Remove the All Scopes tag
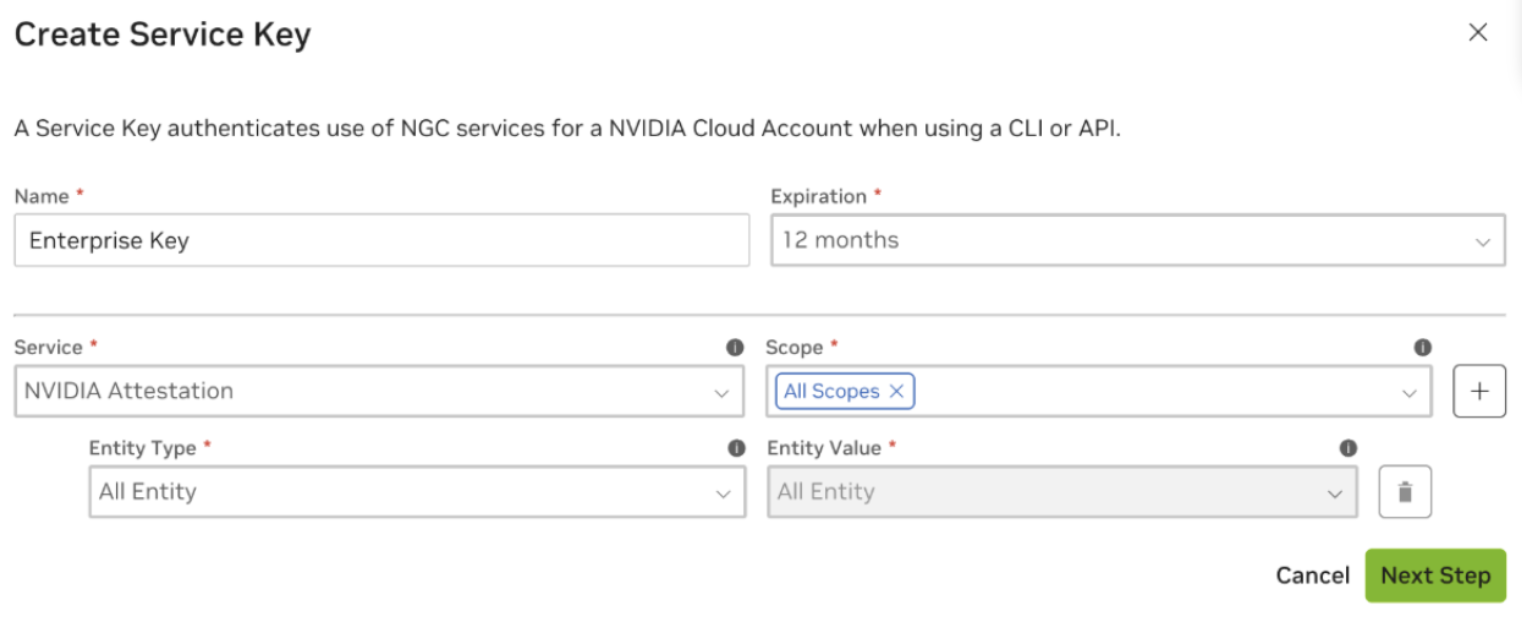 (x=896, y=392)
